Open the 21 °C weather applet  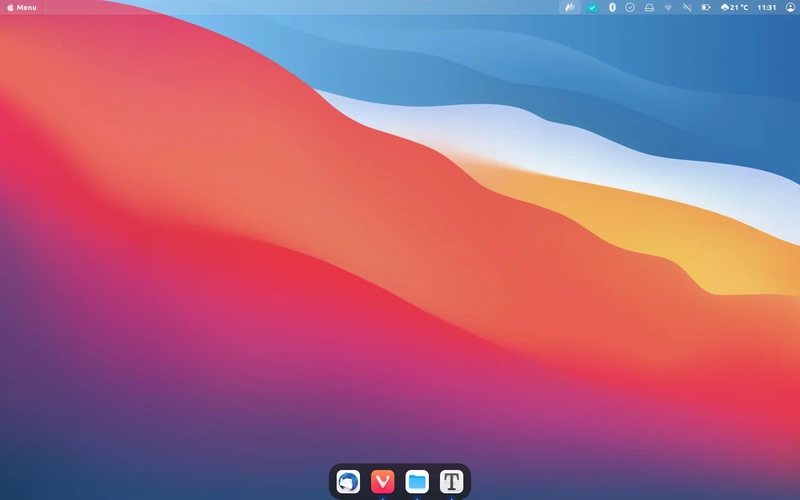coord(734,7)
